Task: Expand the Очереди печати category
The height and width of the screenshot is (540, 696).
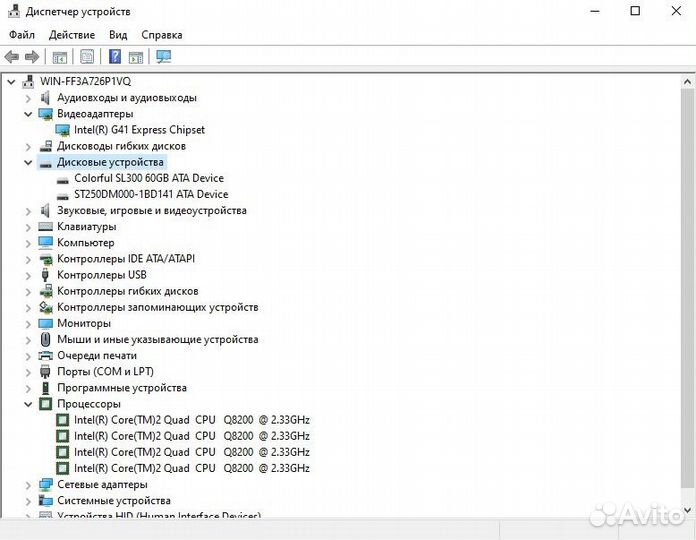Action: click(x=28, y=356)
